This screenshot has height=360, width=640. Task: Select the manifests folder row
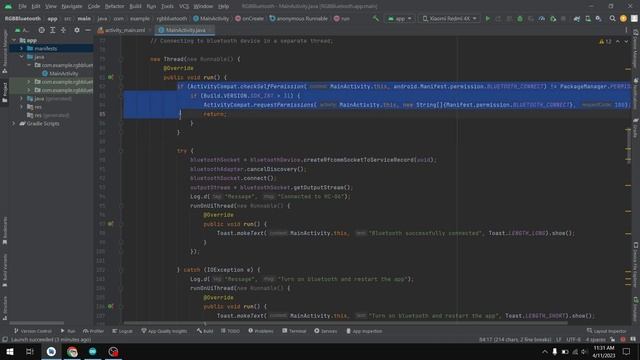(x=51, y=48)
